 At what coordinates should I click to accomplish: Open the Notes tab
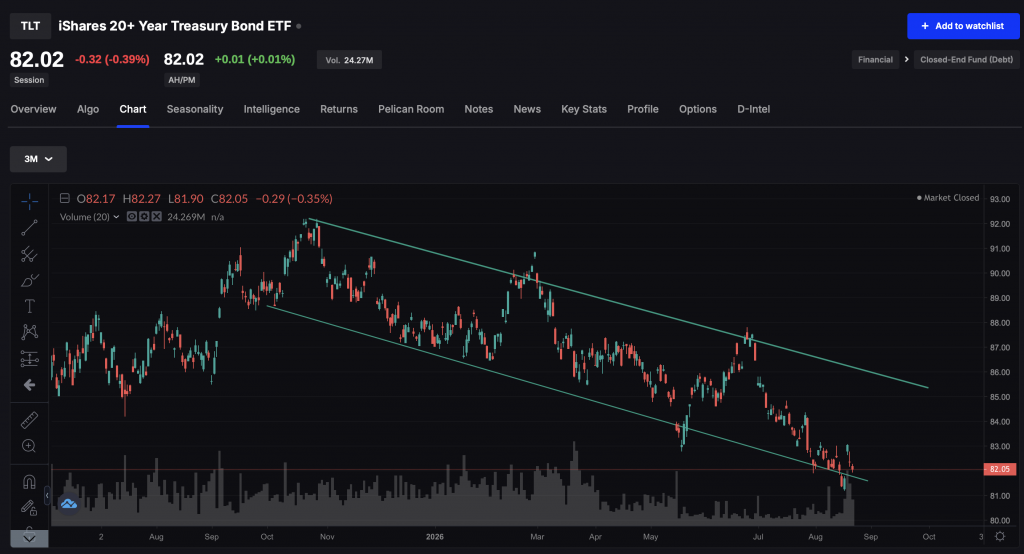479,109
